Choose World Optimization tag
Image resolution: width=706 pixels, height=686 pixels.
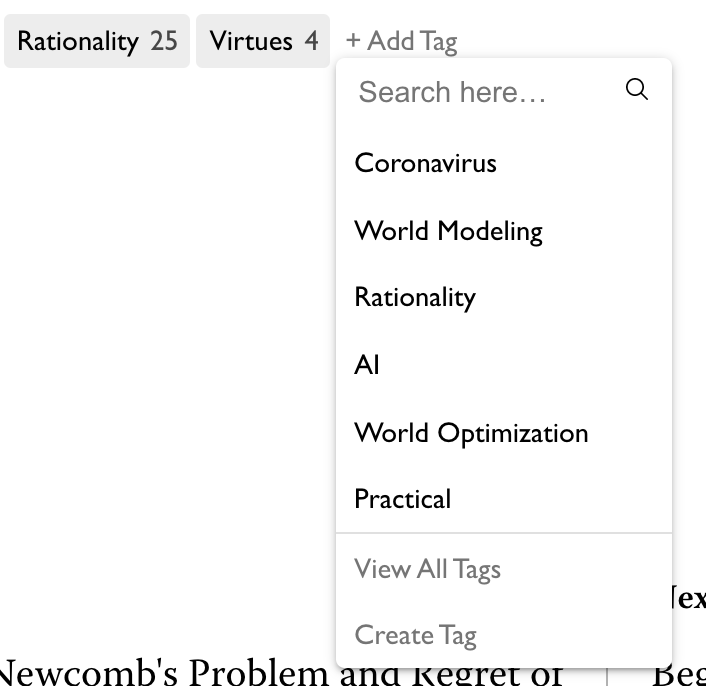(x=504, y=432)
